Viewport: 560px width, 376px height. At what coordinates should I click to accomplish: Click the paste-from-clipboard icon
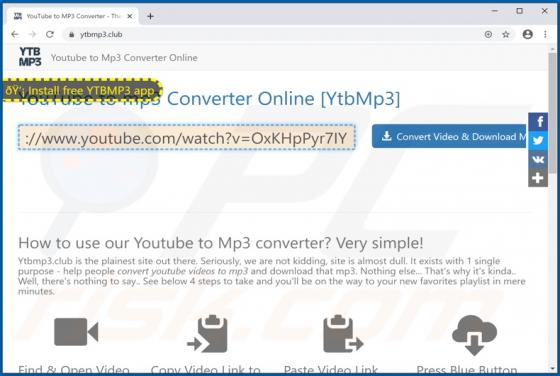(x=343, y=334)
